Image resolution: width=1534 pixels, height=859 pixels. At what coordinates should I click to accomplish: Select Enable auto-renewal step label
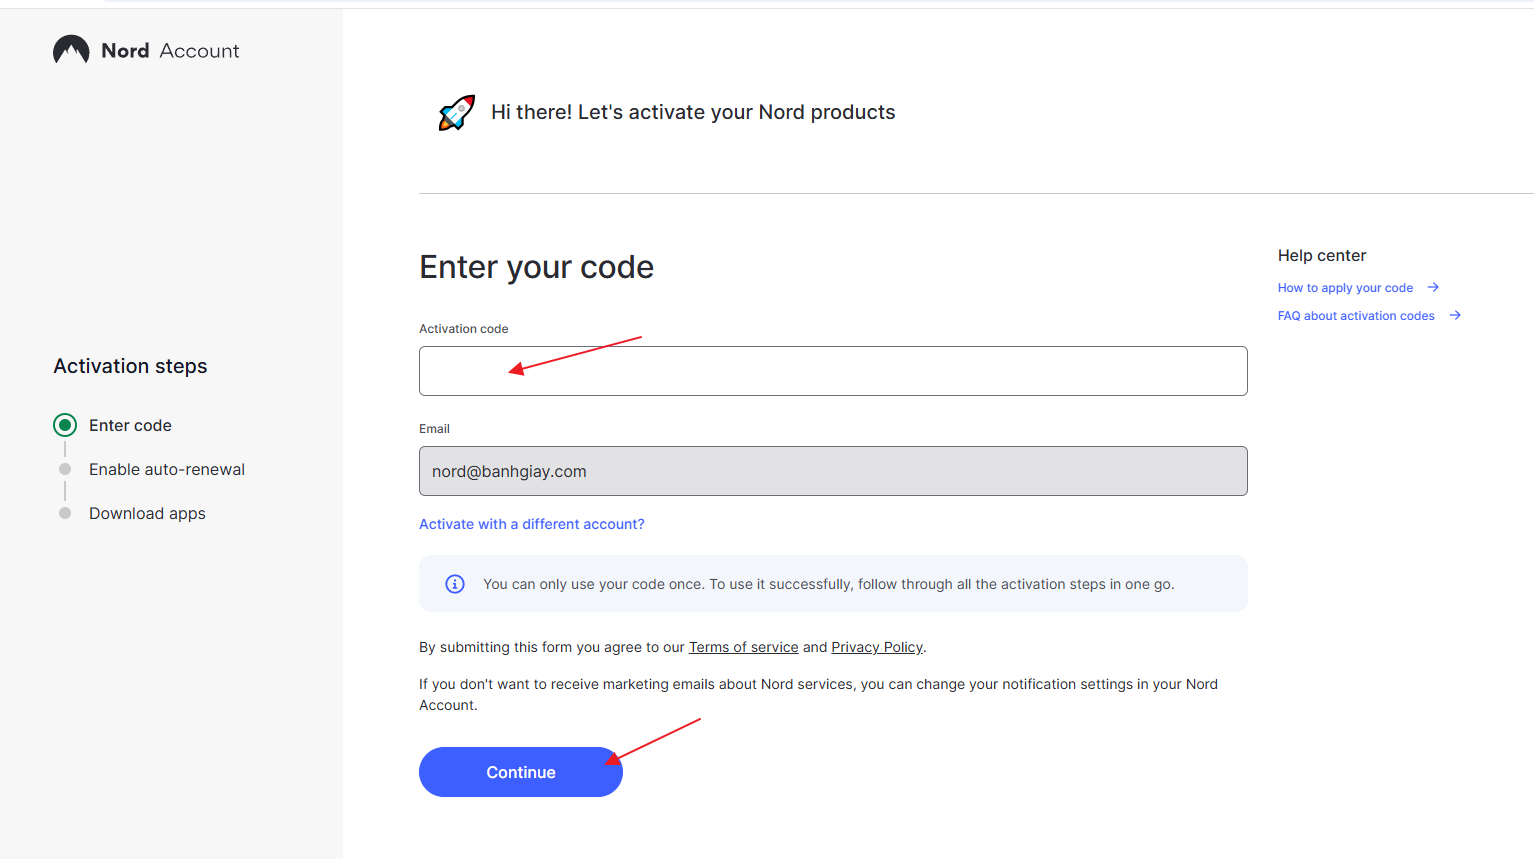(x=167, y=469)
